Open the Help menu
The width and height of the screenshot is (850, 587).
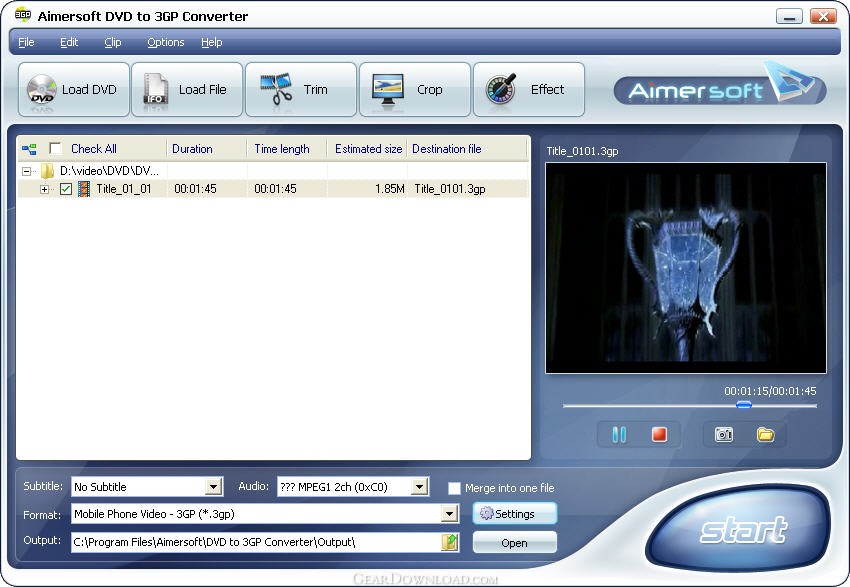click(x=211, y=42)
